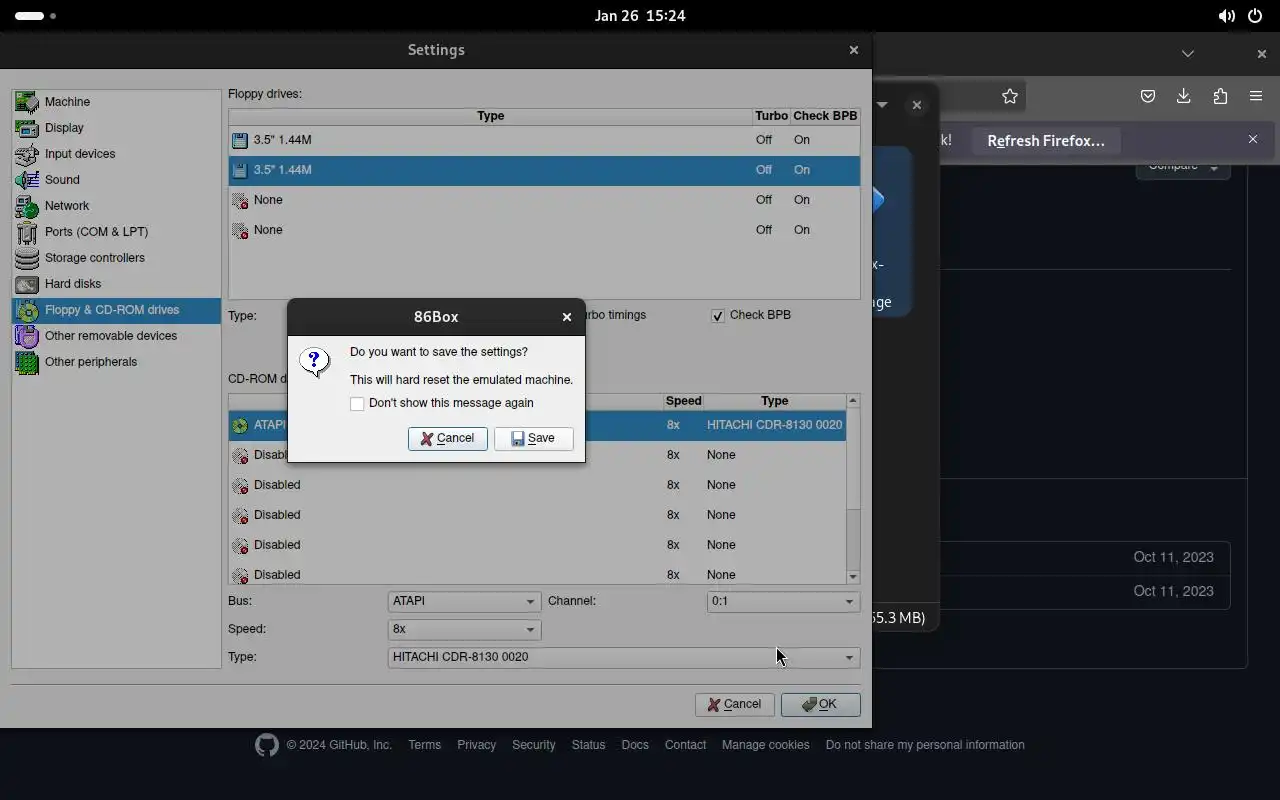
Task: Tick Don't show this message again
Action: tap(357, 404)
